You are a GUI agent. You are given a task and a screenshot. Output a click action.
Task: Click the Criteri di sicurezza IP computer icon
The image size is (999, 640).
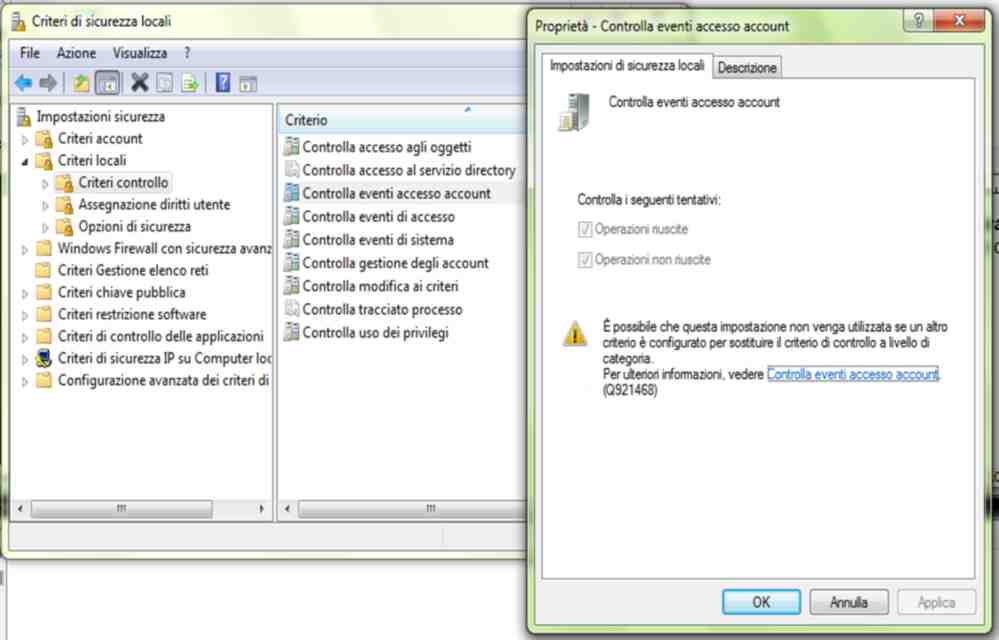tap(43, 359)
